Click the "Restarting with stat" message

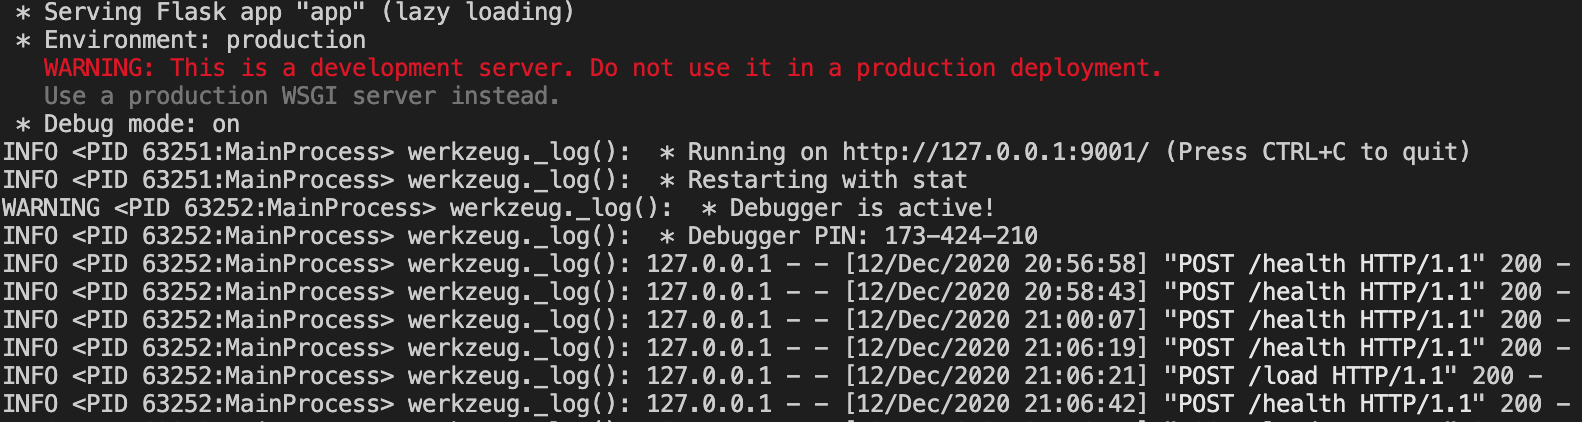pyautogui.click(x=827, y=180)
